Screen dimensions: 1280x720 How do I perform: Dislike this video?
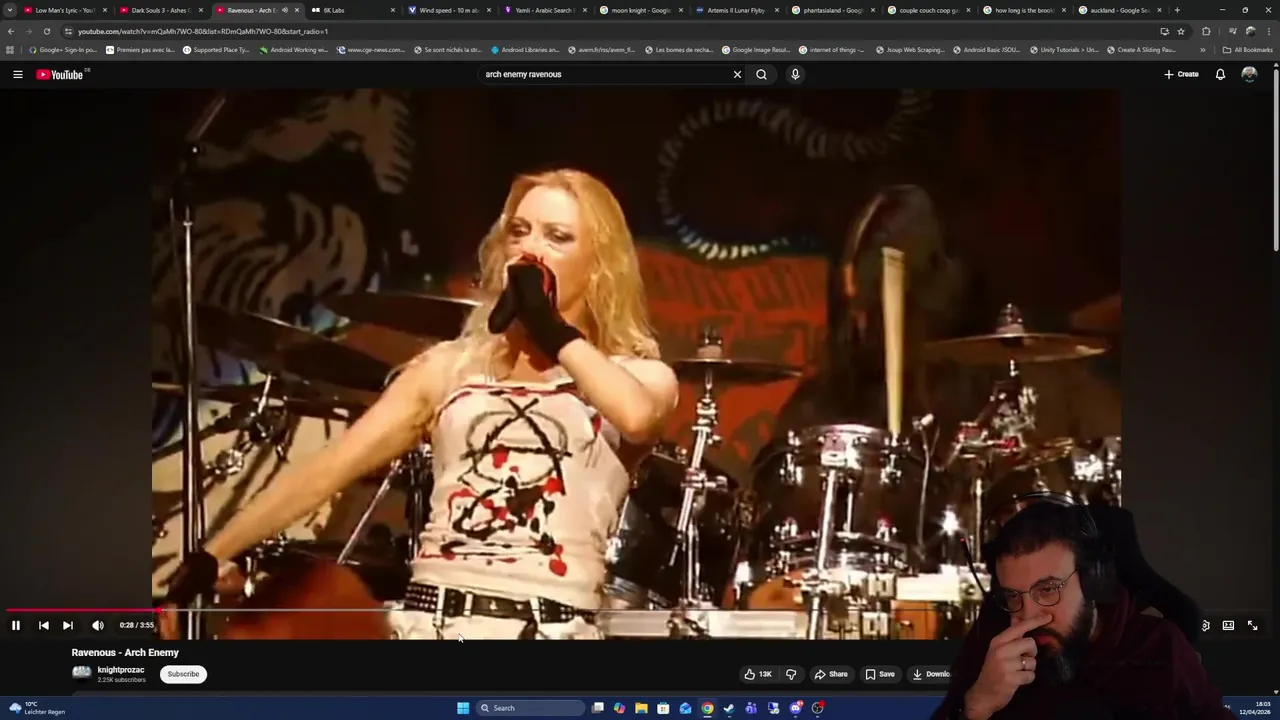pos(791,674)
